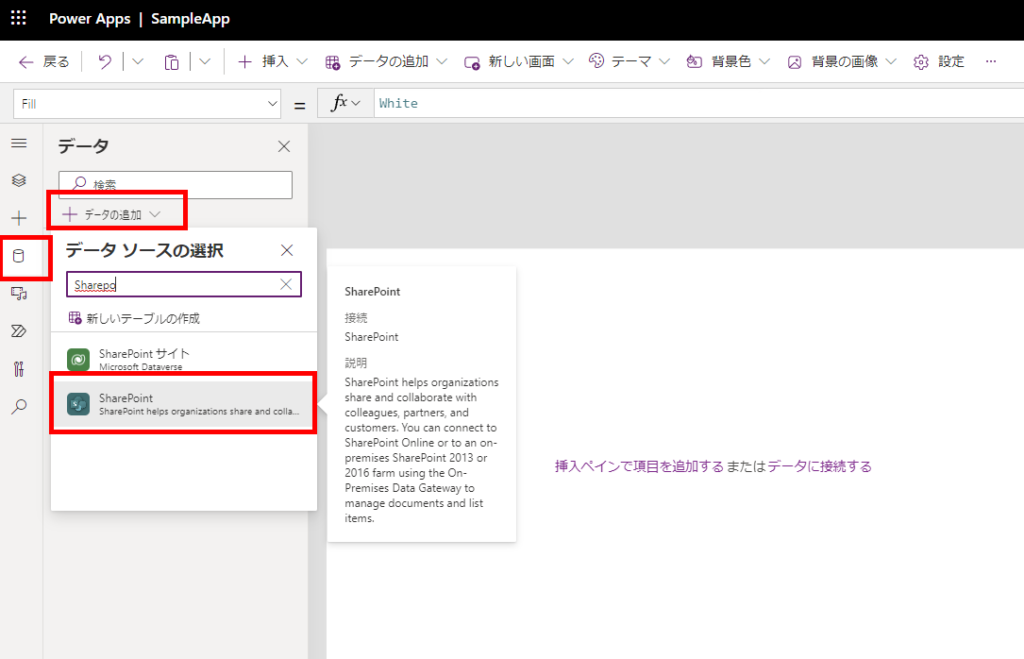
Task: Open the tree view layers icon
Action: tap(19, 180)
